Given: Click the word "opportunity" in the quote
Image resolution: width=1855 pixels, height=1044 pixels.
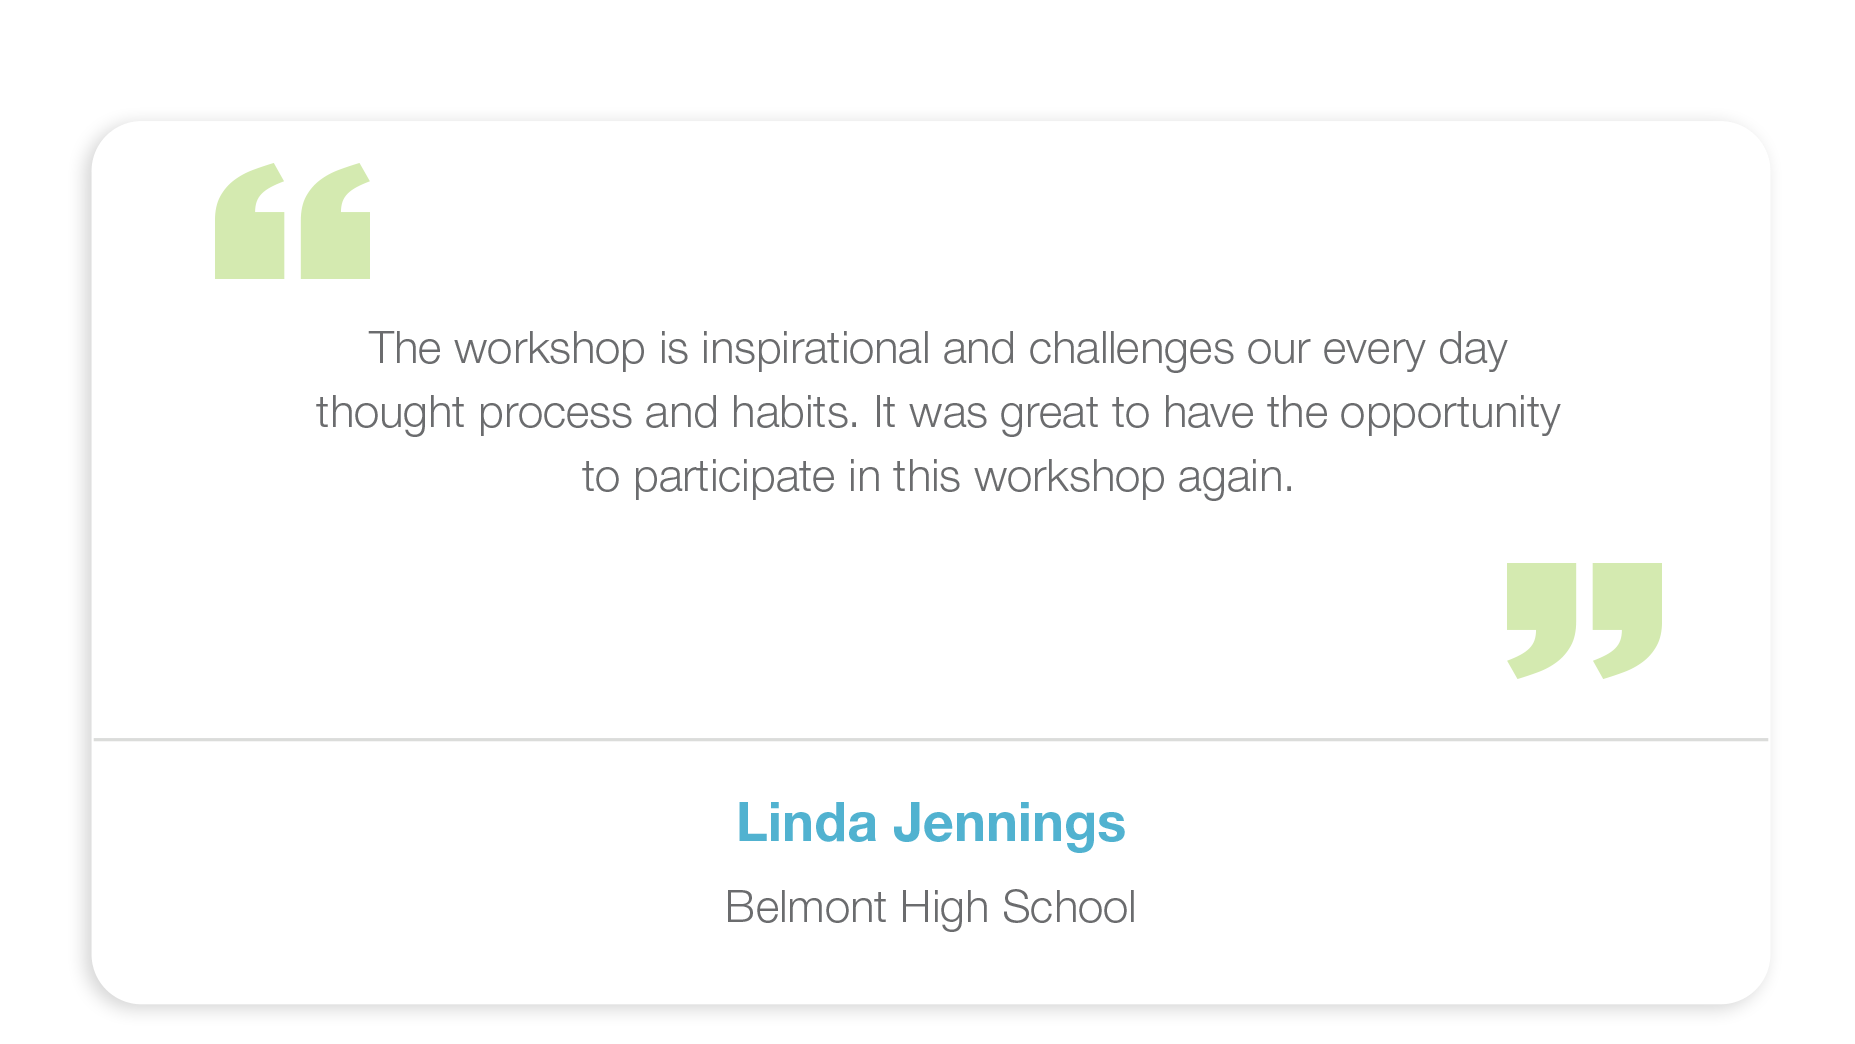Looking at the screenshot, I should point(1449,413).
